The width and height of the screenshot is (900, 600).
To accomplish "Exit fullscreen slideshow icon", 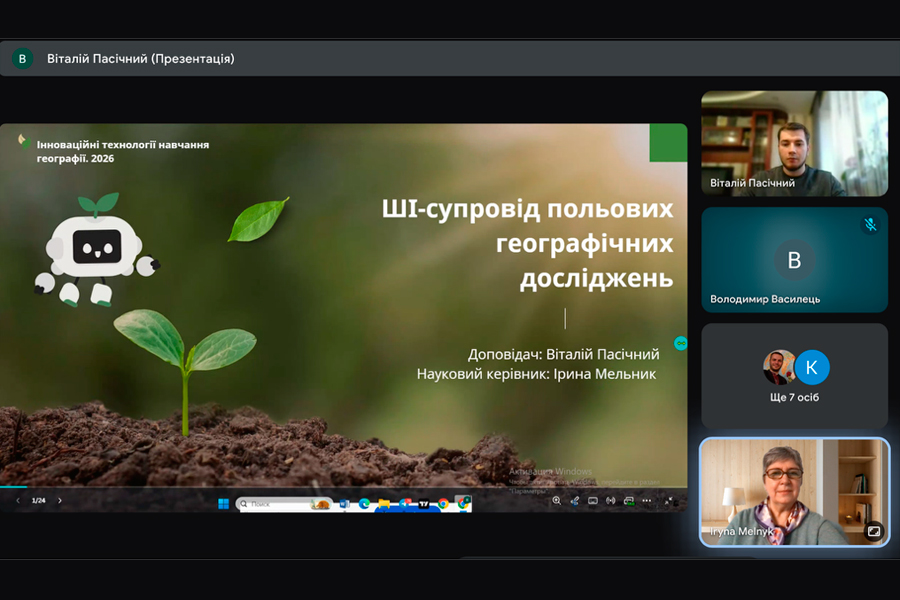I will click(x=668, y=501).
